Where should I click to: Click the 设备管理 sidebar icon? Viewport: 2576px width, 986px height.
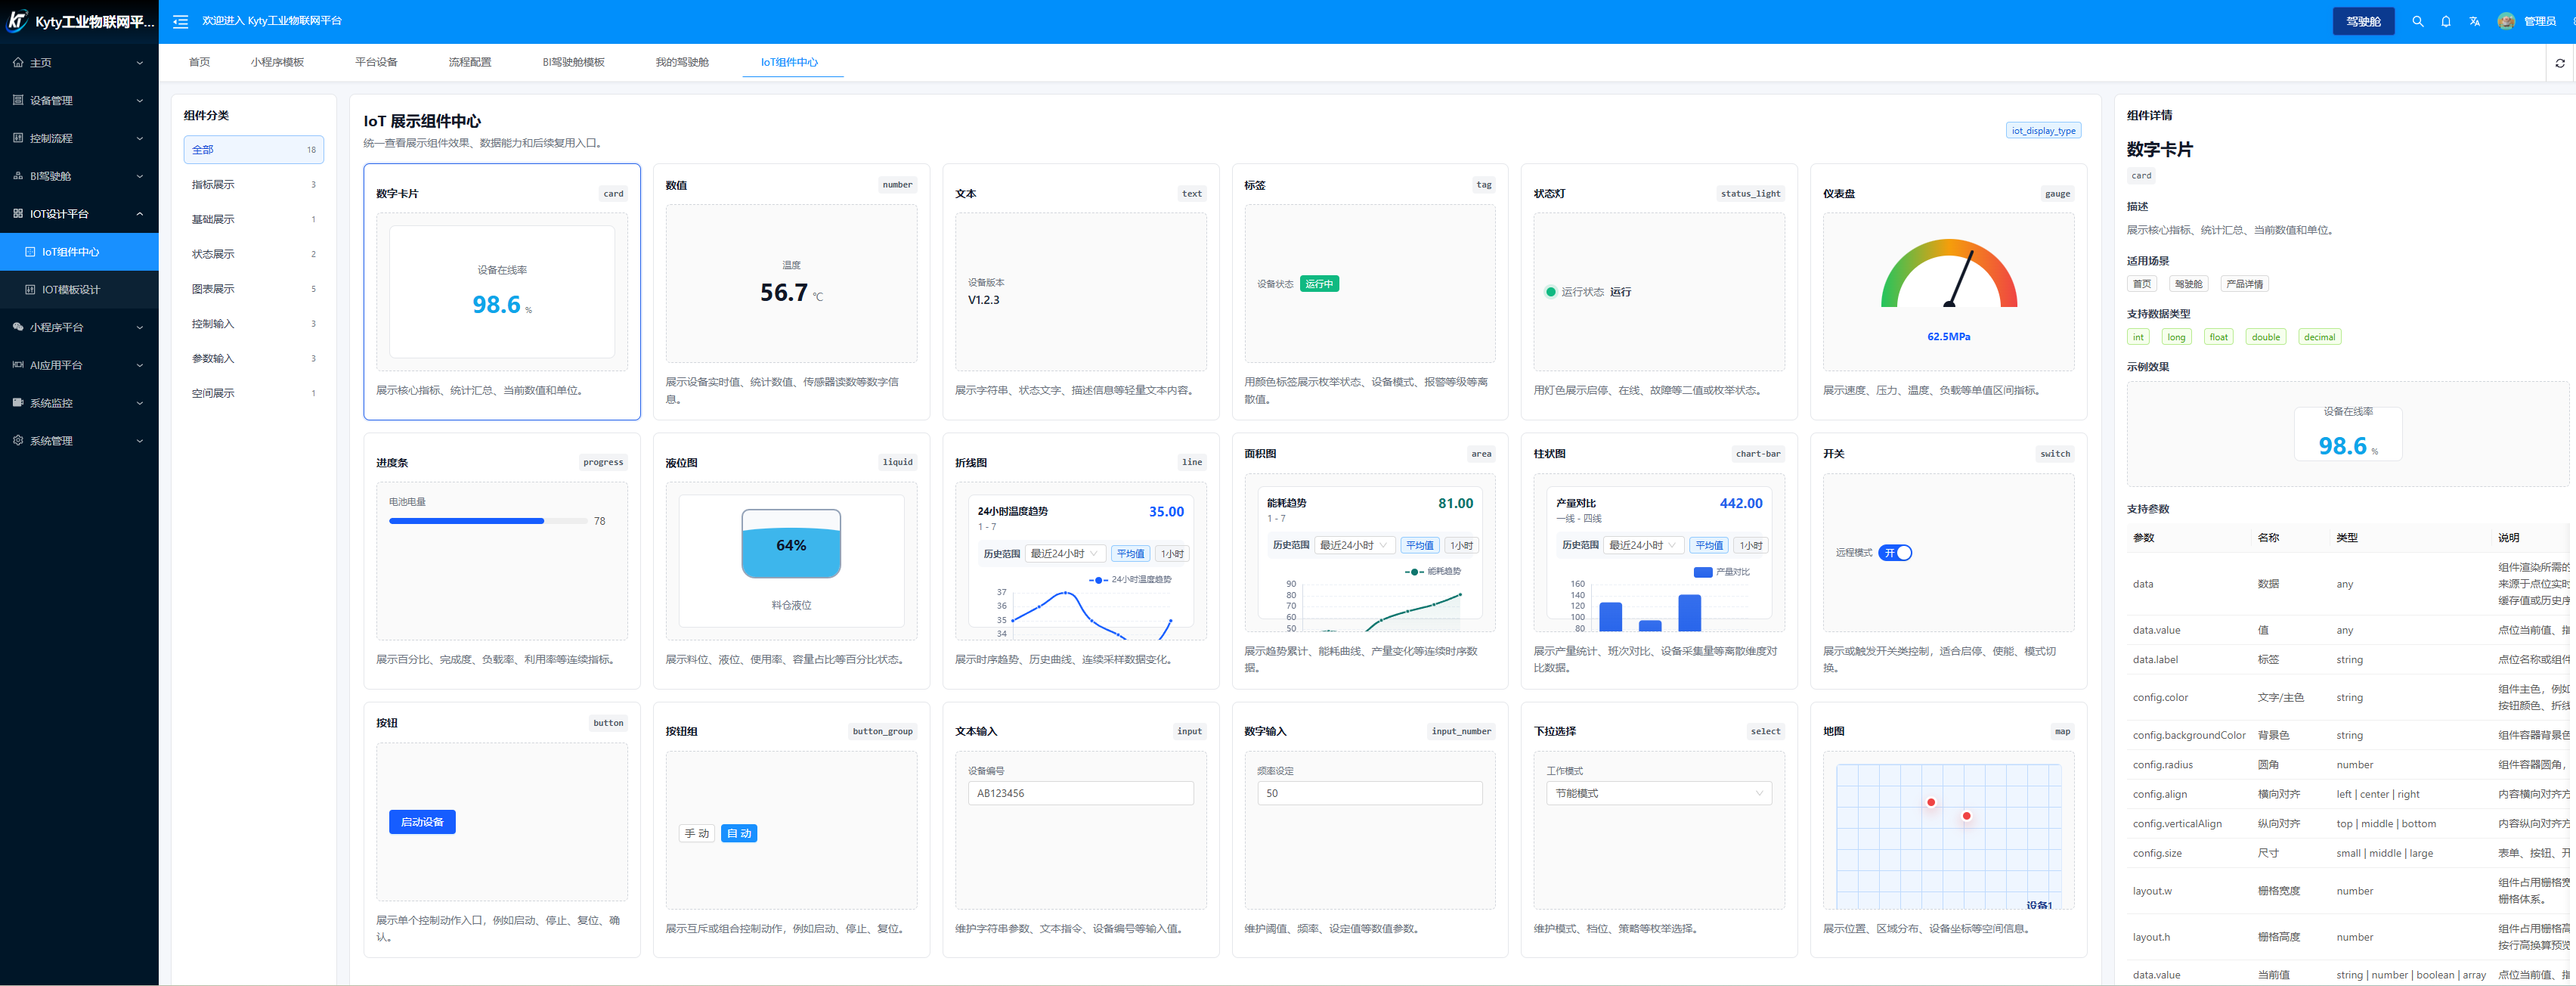(x=18, y=100)
